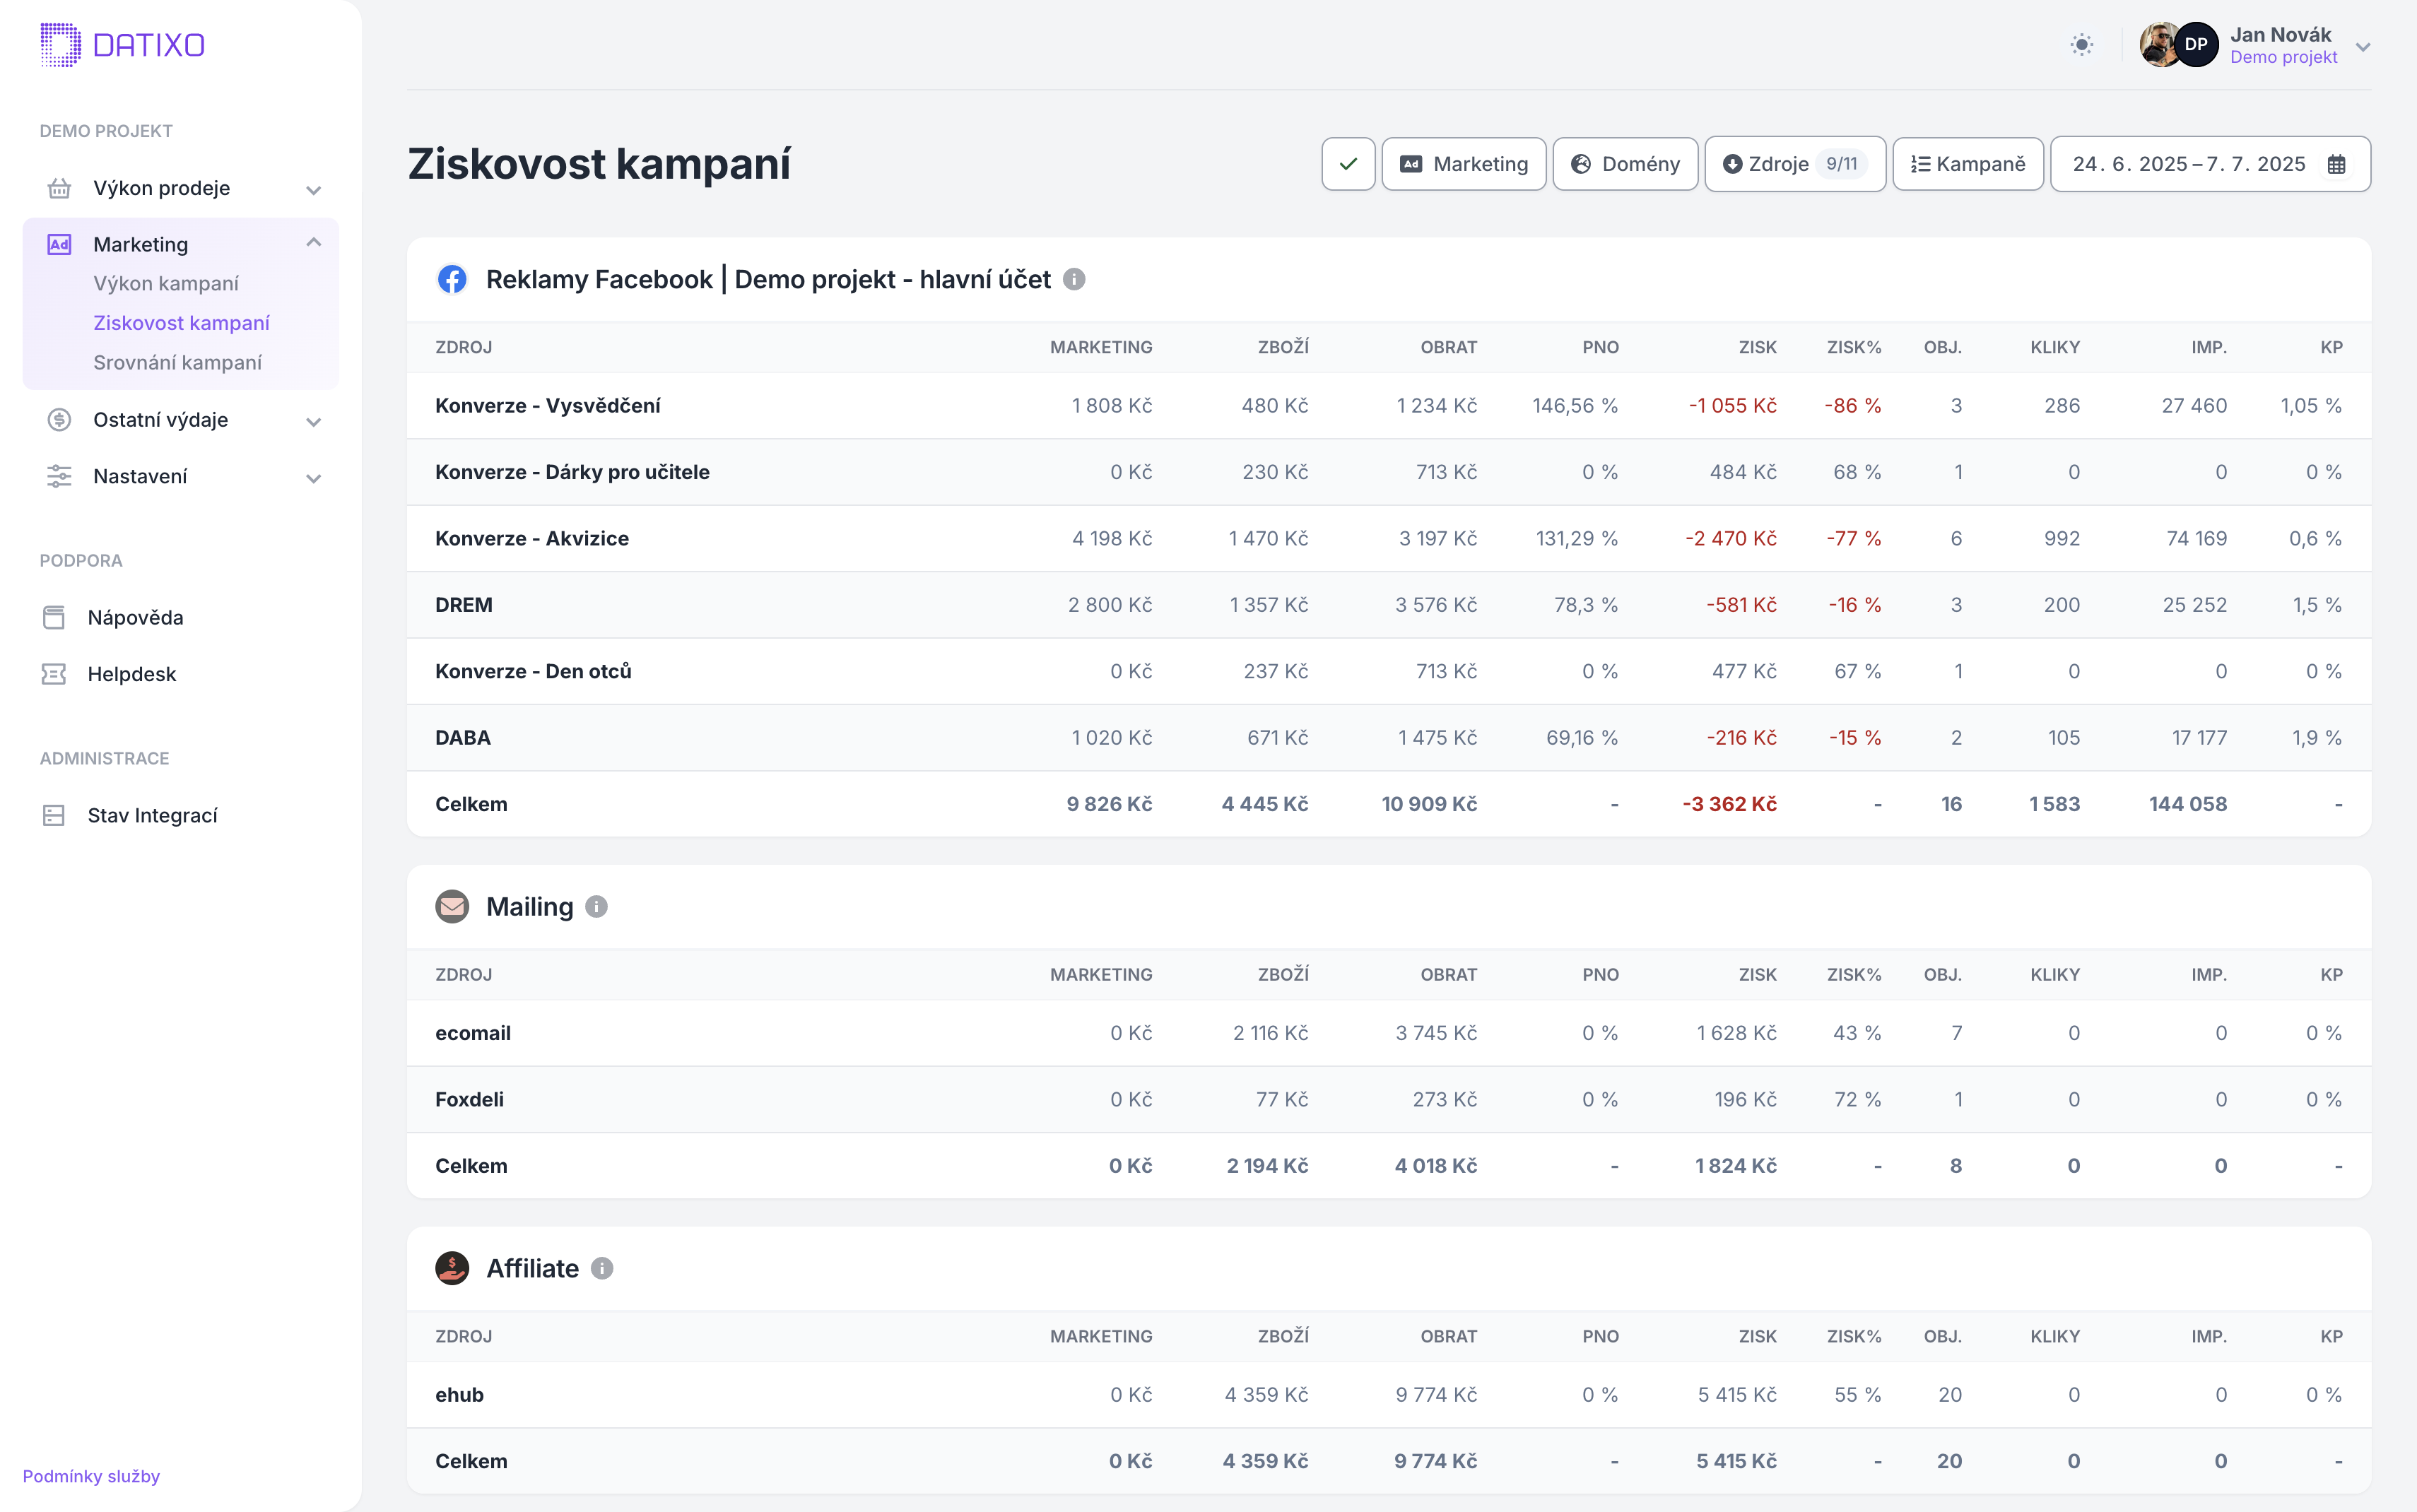Open info icon beside Mailing heading

(x=596, y=907)
